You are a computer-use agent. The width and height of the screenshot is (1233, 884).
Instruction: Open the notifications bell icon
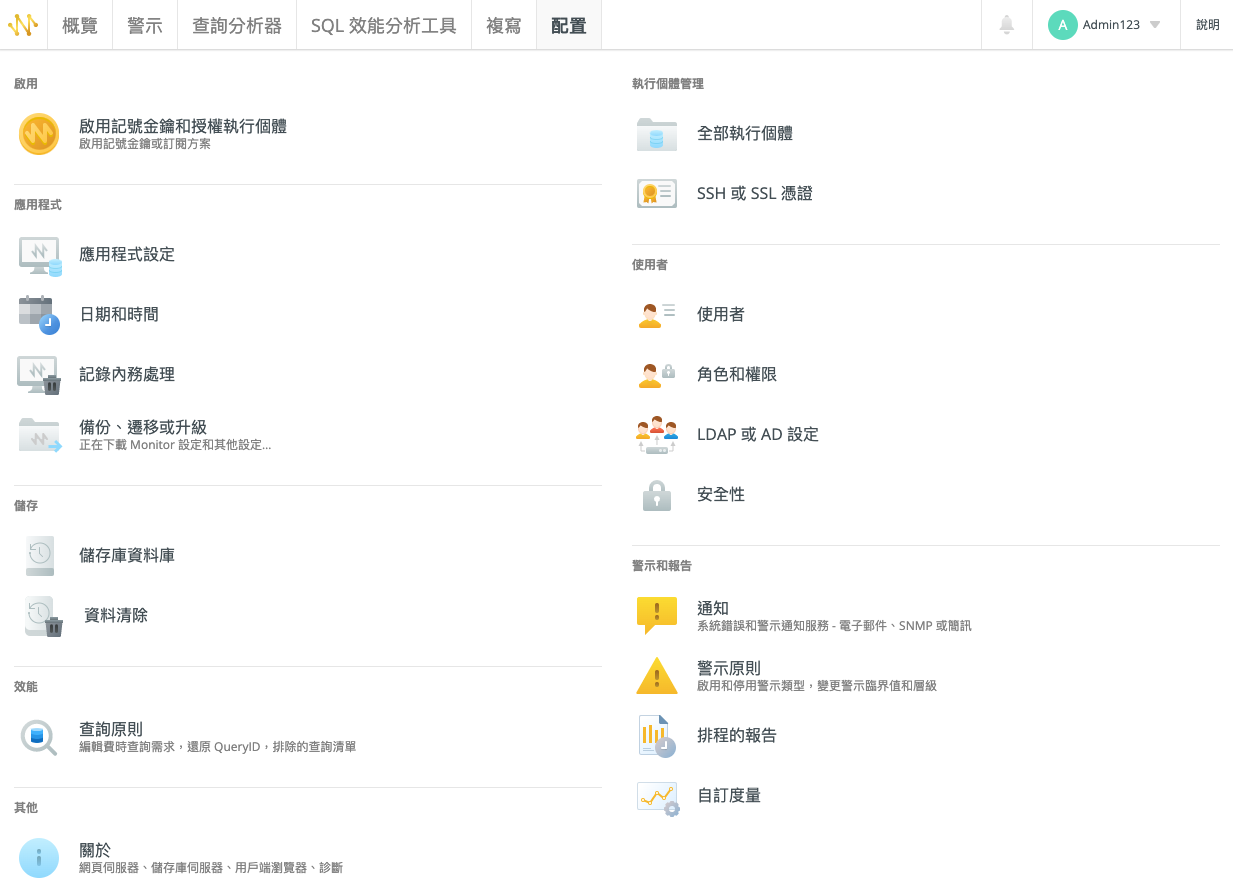(x=1007, y=25)
